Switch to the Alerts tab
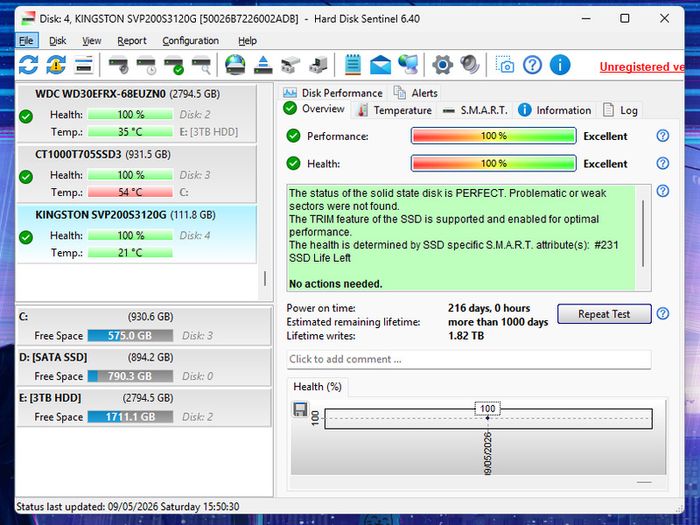Screen dimensions: 700x525 pos(416,93)
